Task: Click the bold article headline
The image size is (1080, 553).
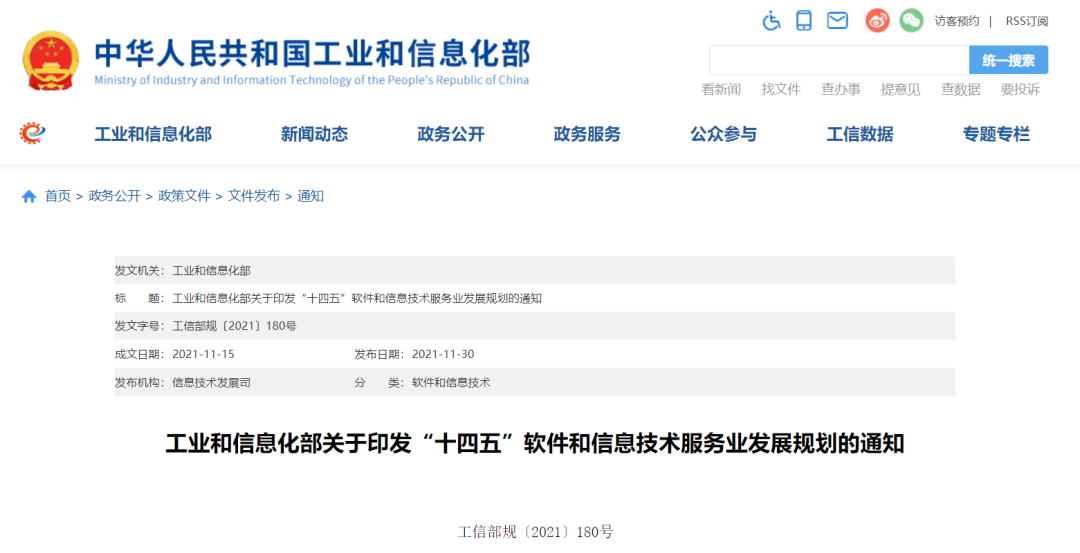Action: pos(534,444)
